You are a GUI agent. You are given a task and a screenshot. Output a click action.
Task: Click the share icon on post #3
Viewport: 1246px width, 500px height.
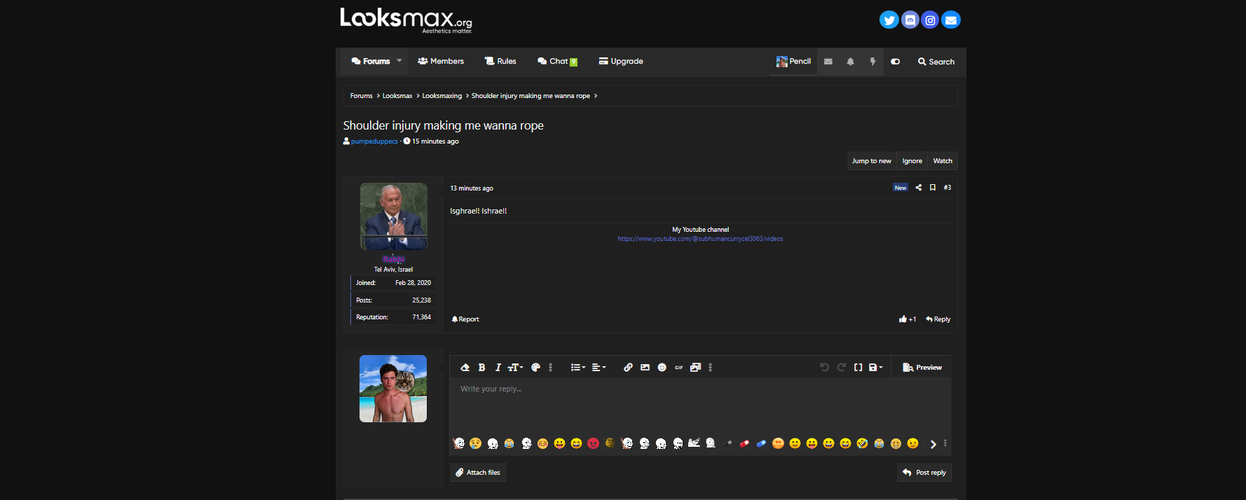pyautogui.click(x=919, y=188)
